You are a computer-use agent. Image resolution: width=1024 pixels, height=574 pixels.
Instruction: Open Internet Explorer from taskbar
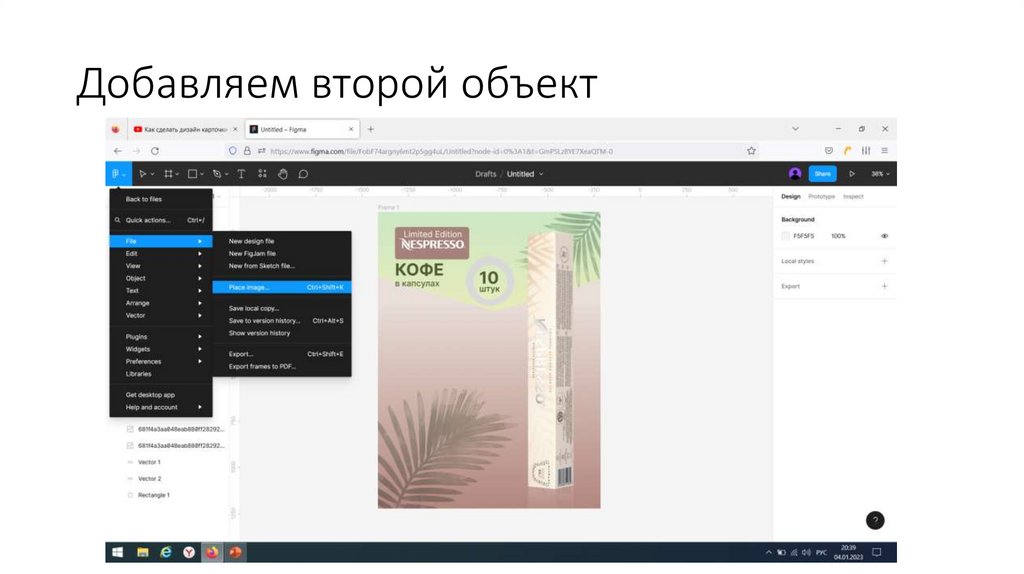(x=166, y=552)
